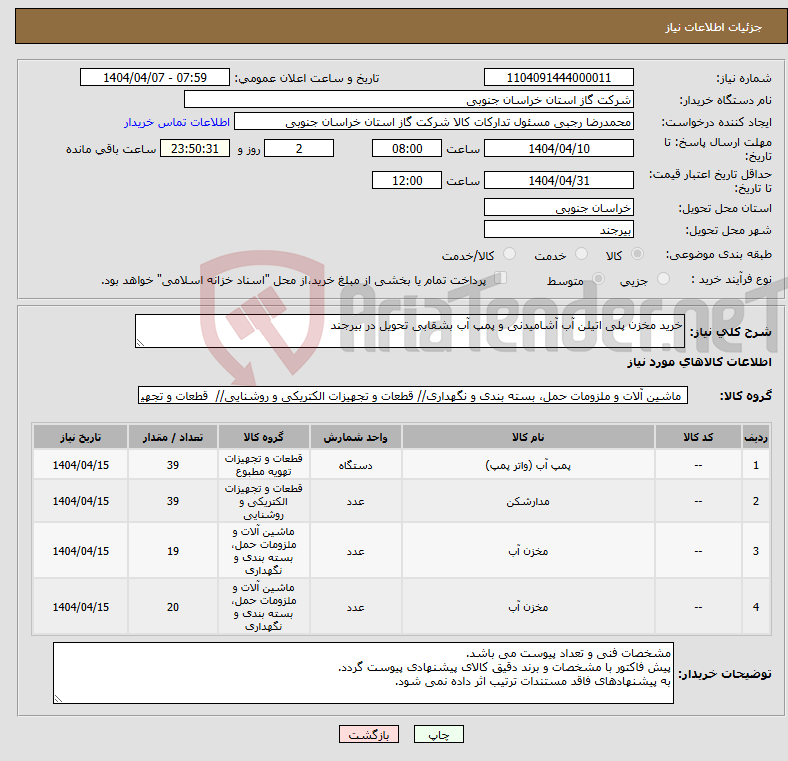Click the تاریخ نیاز column header

coord(80,437)
